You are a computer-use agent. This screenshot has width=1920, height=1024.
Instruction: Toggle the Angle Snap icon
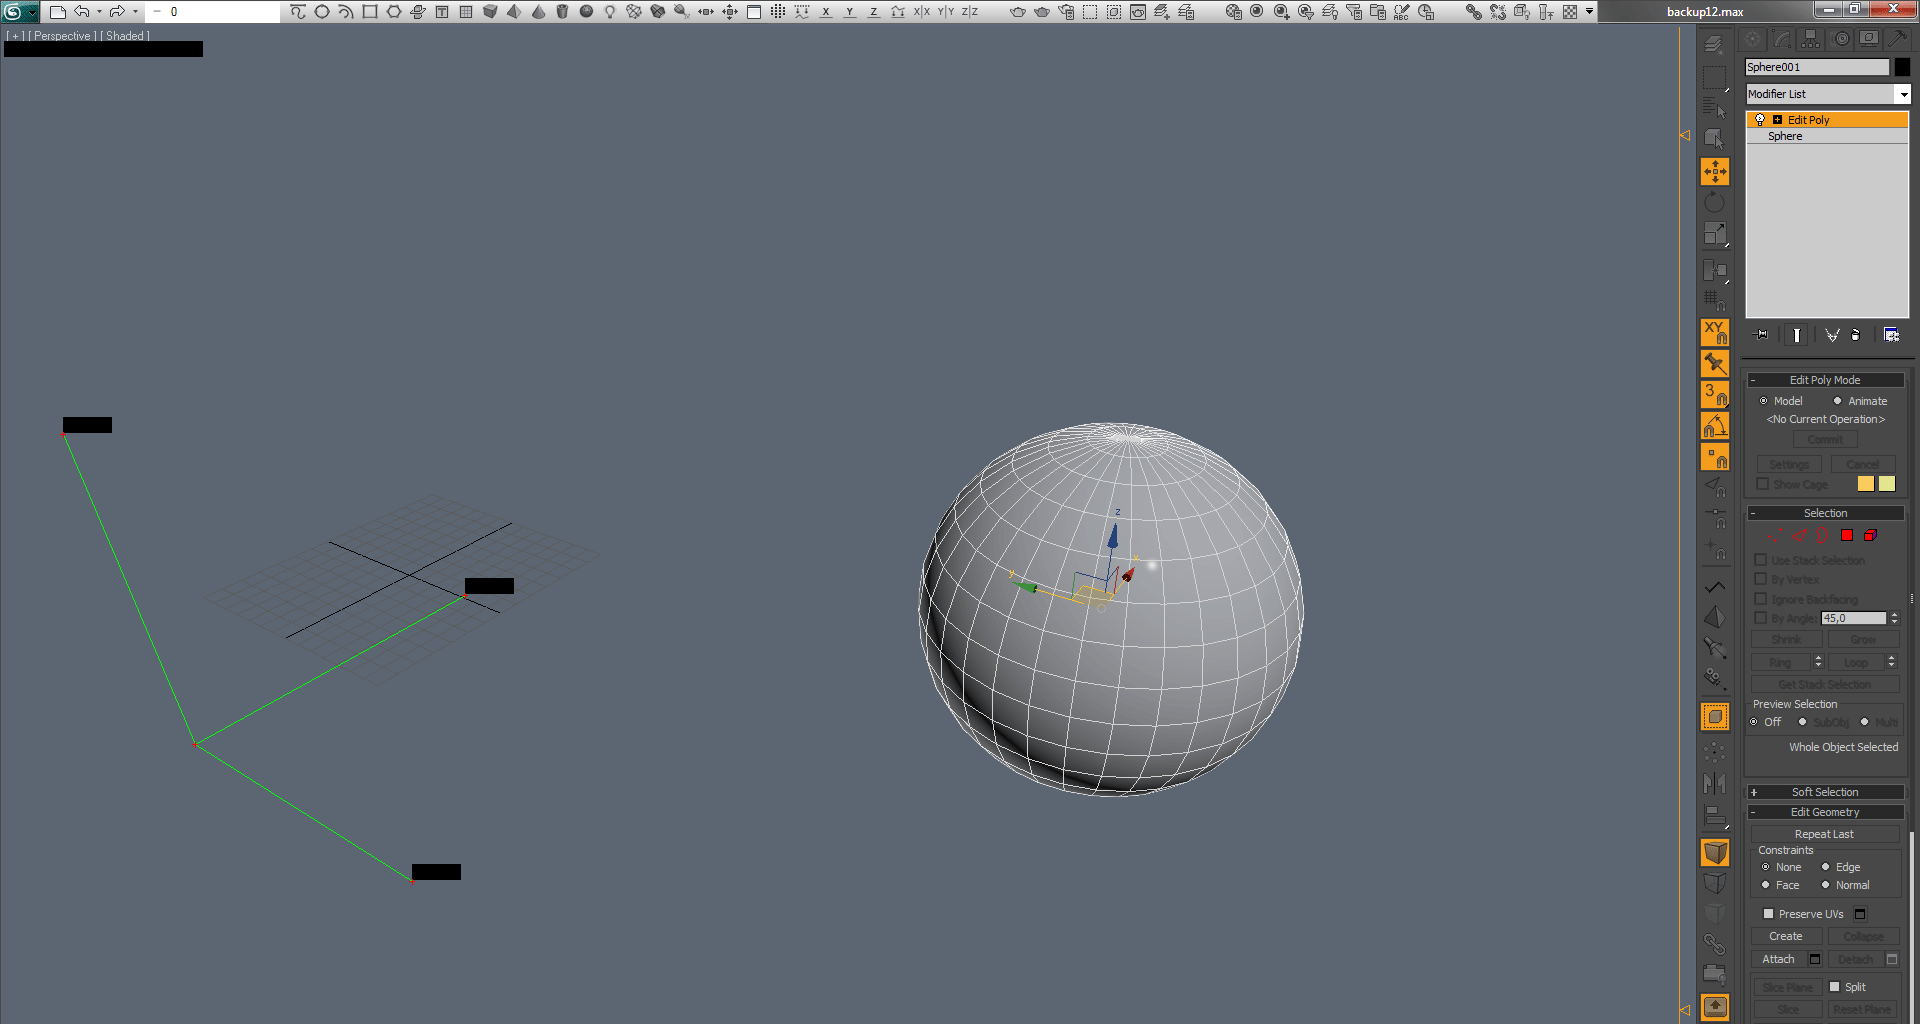pyautogui.click(x=1715, y=426)
